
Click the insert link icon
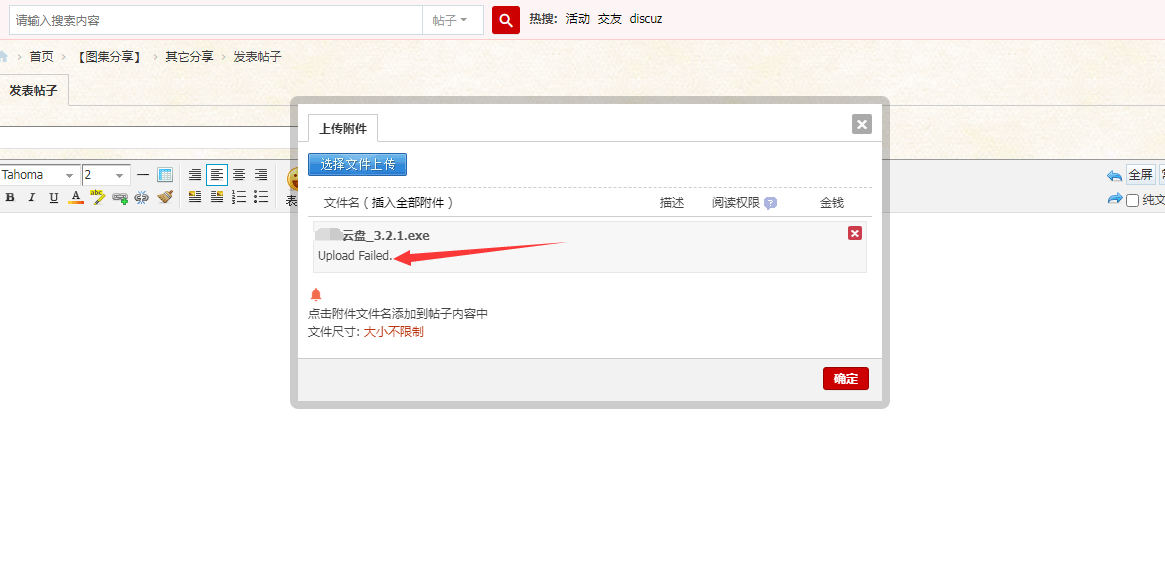120,198
